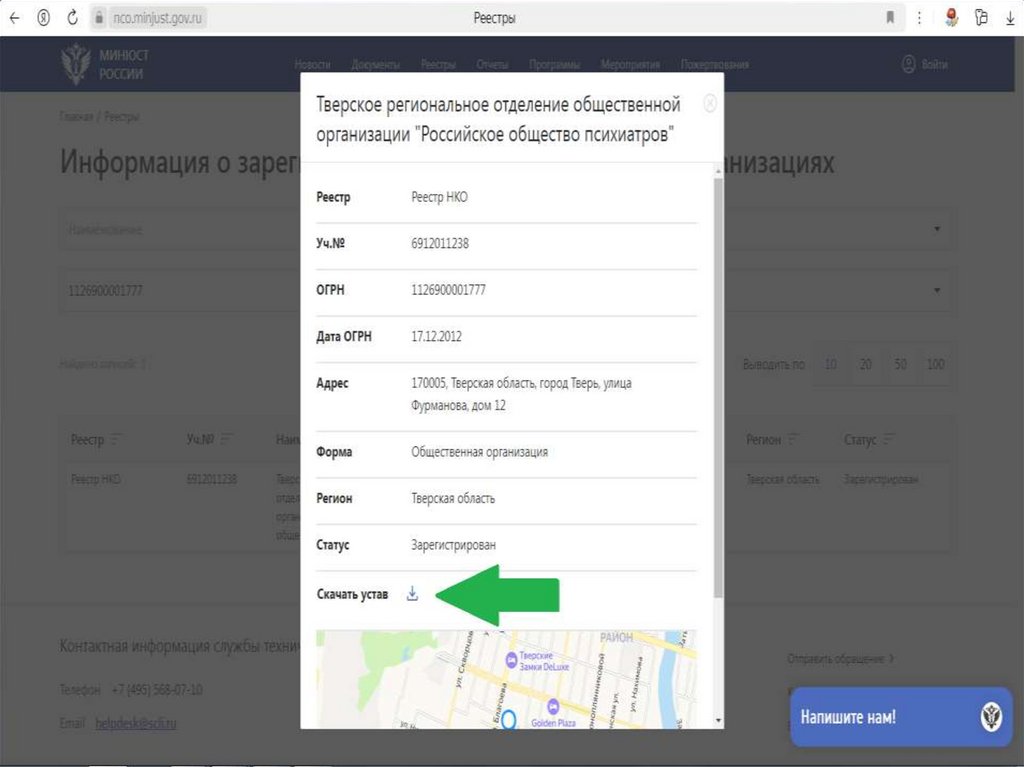Click the field containing 1126900001777

pos(181,290)
